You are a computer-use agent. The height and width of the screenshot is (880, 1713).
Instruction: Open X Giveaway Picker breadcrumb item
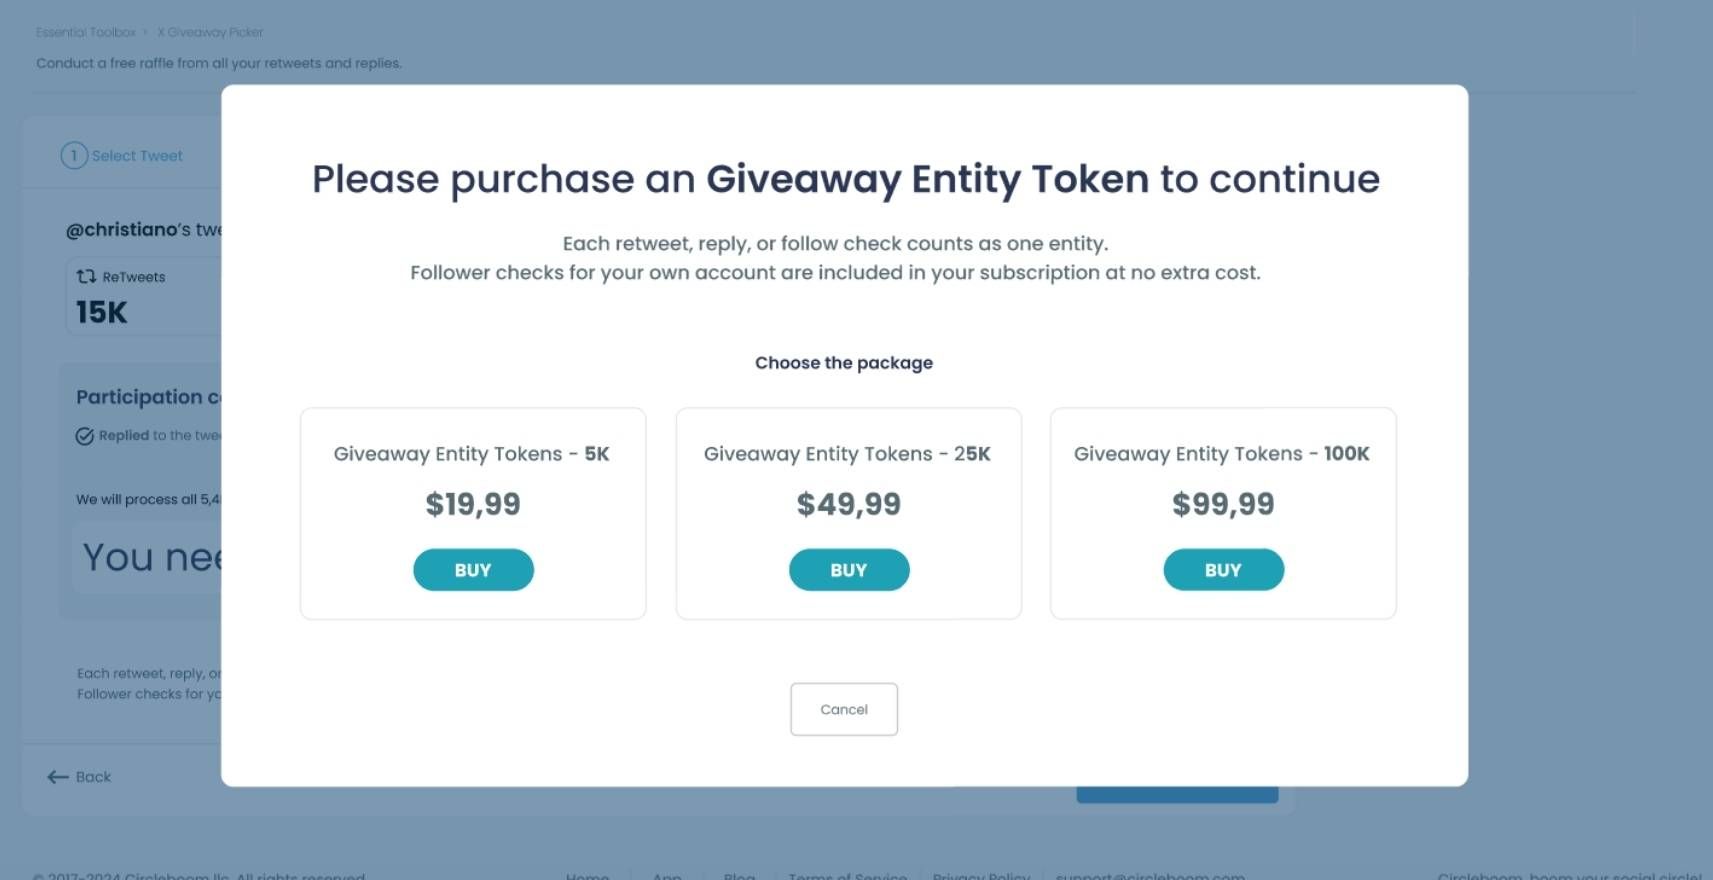tap(209, 32)
